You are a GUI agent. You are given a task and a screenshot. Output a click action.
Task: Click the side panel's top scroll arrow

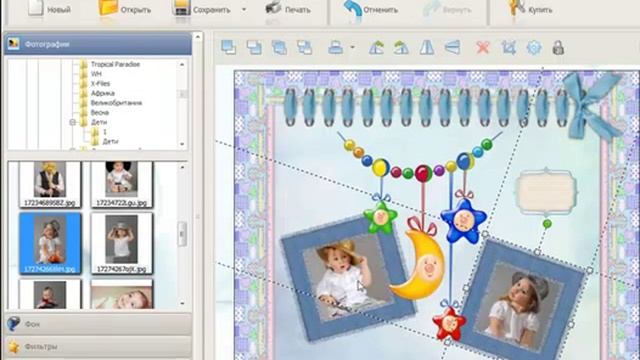[198, 37]
